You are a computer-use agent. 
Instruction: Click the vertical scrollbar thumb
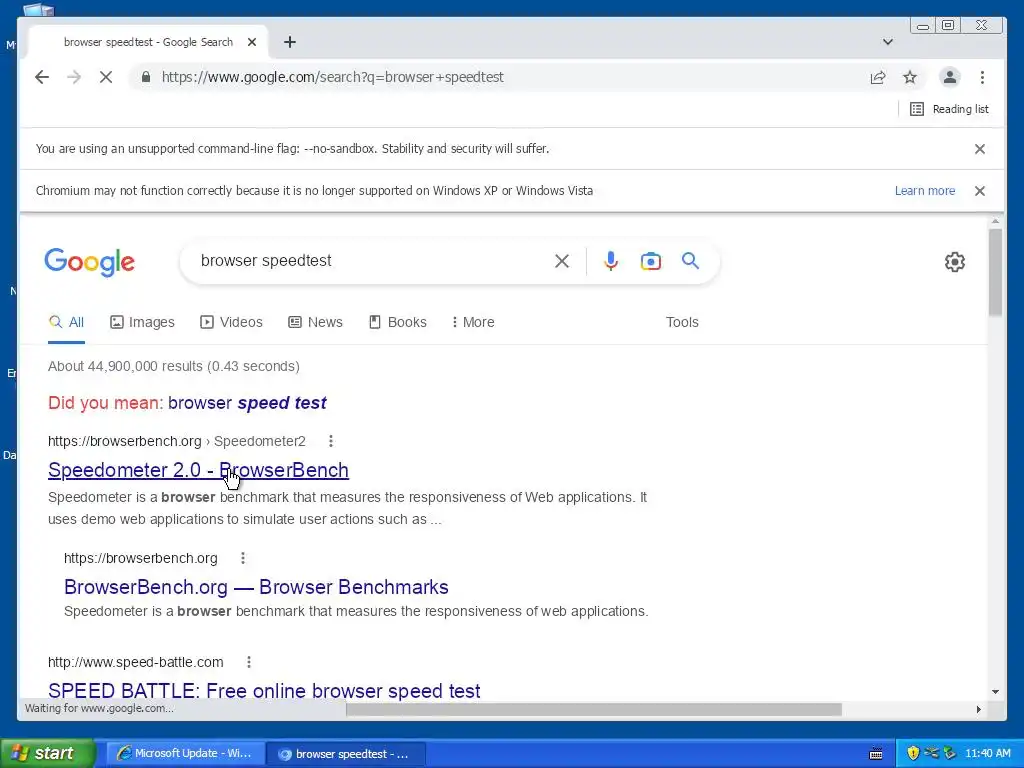coord(995,272)
